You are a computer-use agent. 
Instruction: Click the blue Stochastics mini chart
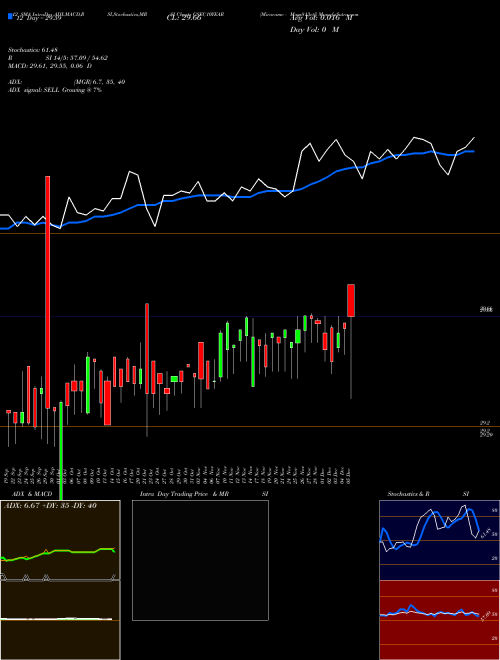tap(439, 540)
